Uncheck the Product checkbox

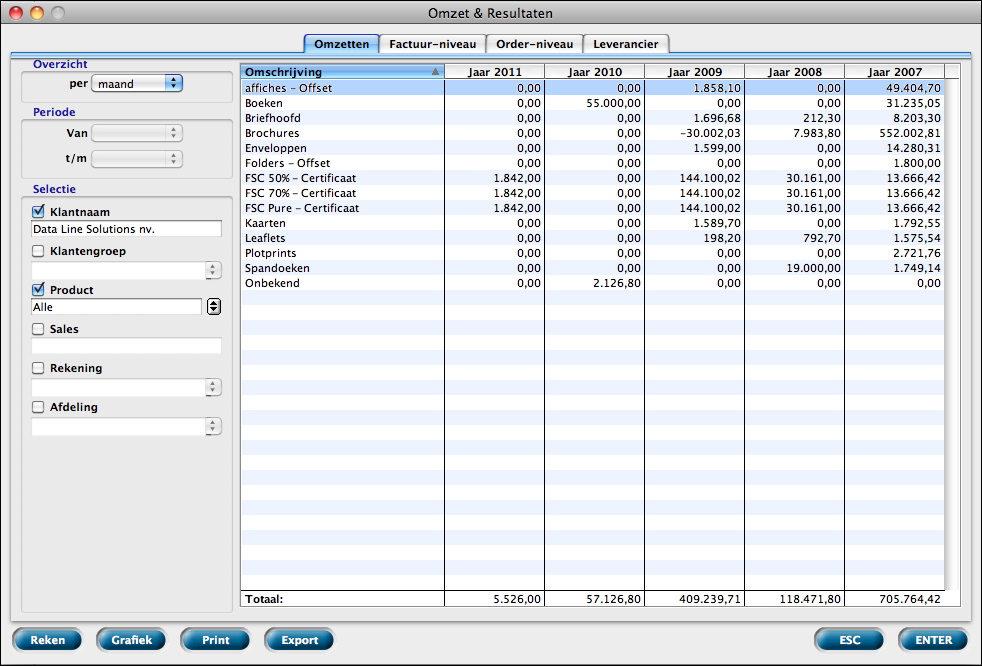38,289
